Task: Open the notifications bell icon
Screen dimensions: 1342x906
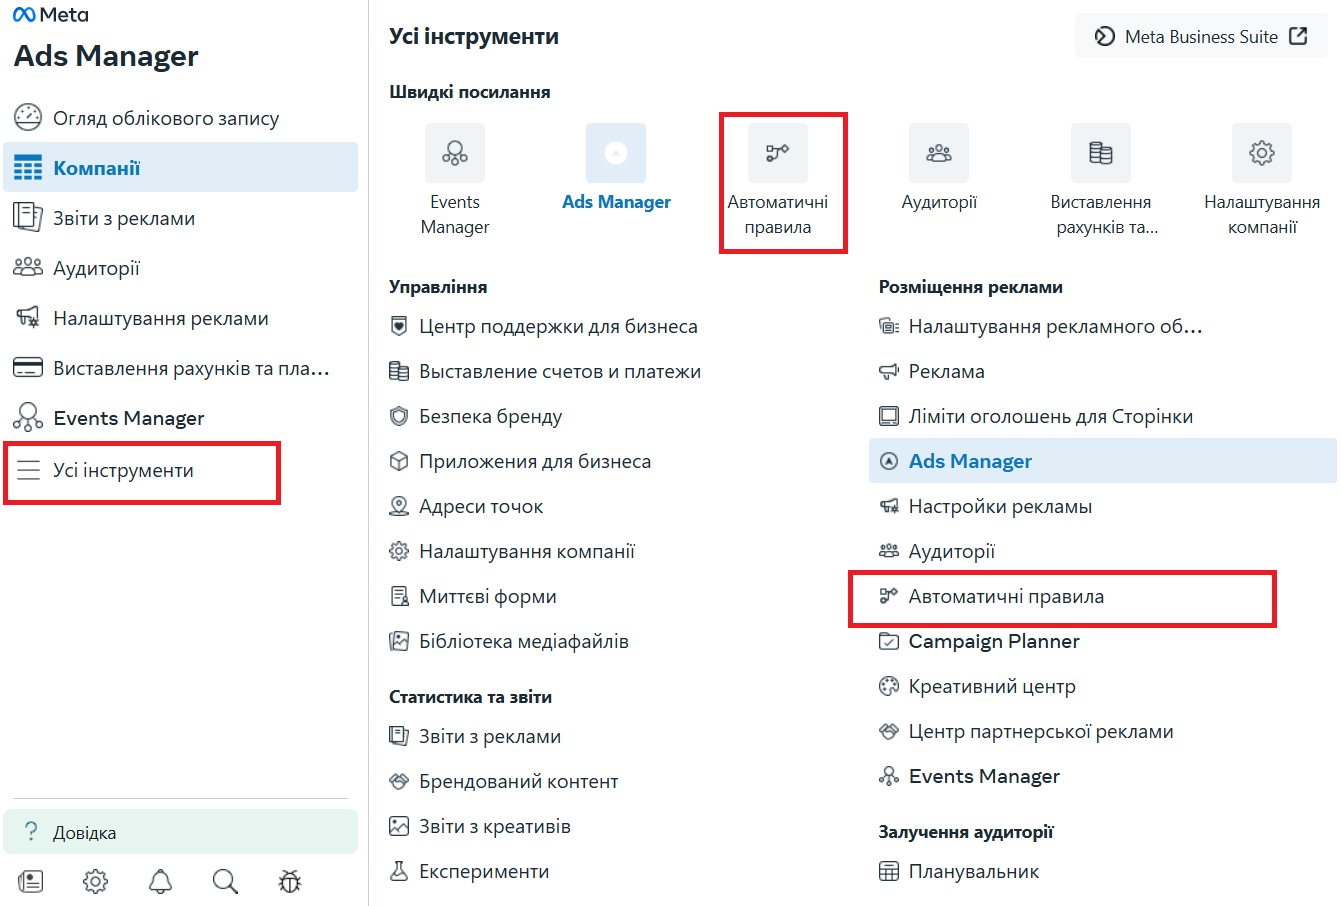Action: (x=160, y=881)
